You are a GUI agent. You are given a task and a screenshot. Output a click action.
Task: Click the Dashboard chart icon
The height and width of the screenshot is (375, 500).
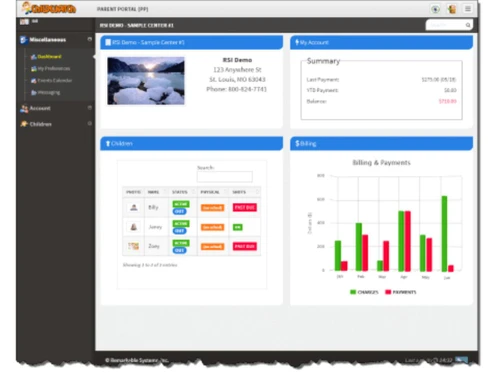33,57
